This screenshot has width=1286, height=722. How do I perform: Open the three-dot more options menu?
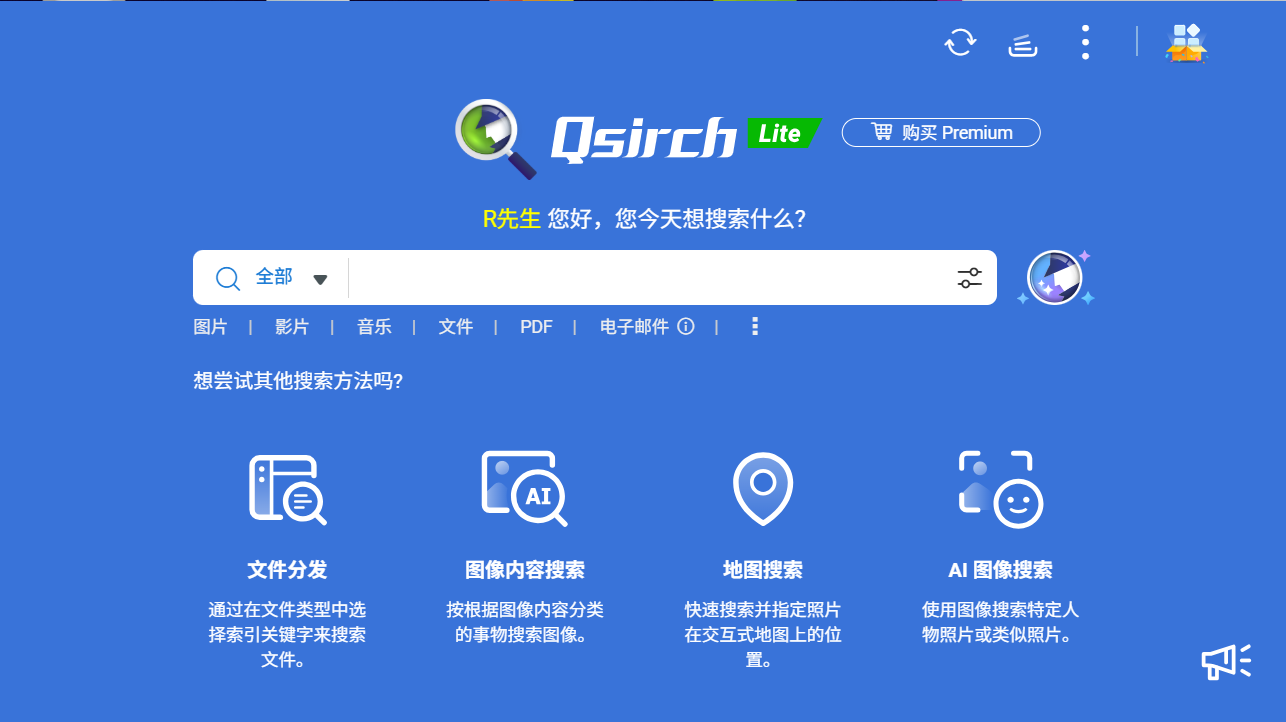[1085, 42]
